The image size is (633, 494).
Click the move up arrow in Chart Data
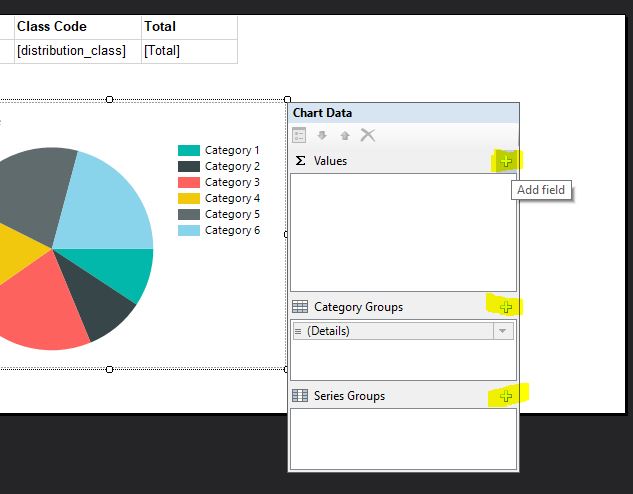pos(344,135)
